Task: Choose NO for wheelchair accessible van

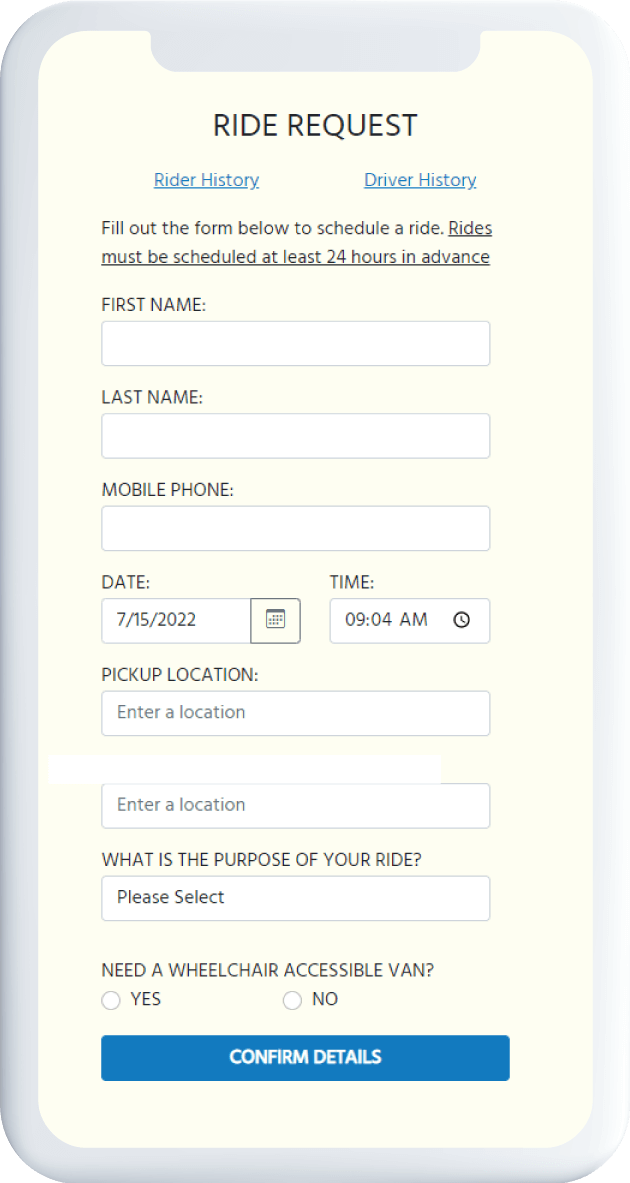Action: pos(292,1000)
